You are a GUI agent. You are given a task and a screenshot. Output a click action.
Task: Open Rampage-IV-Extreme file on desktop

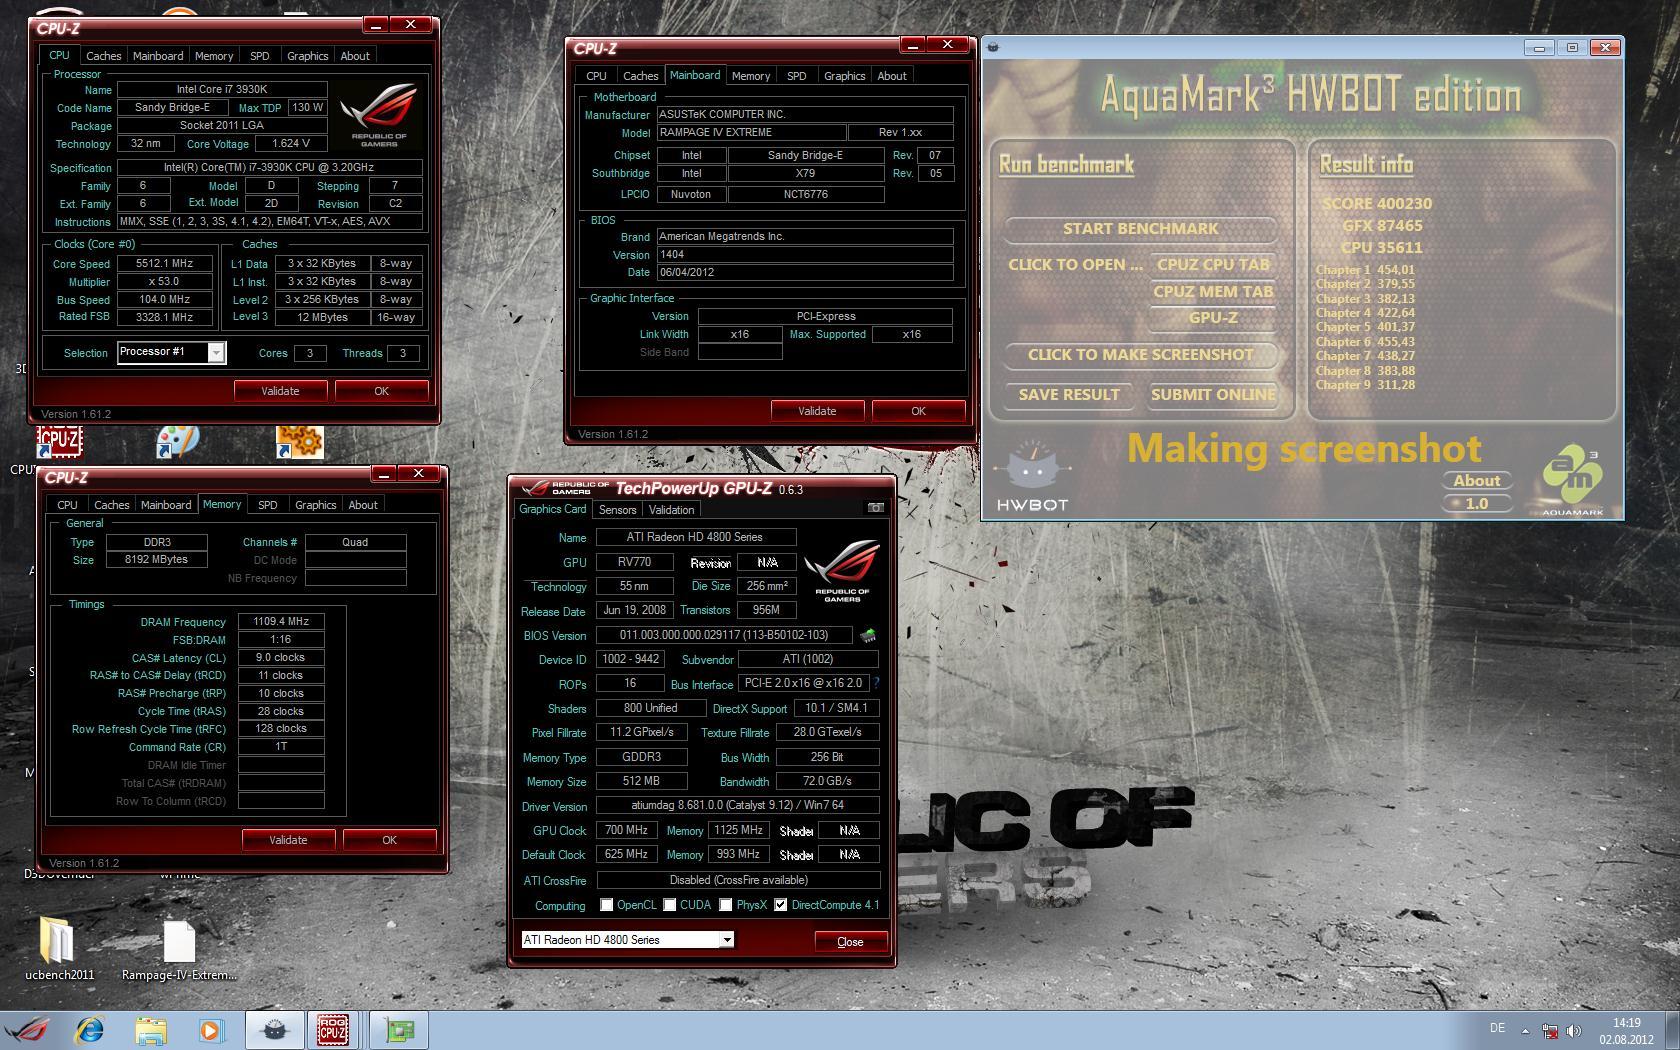pos(179,949)
